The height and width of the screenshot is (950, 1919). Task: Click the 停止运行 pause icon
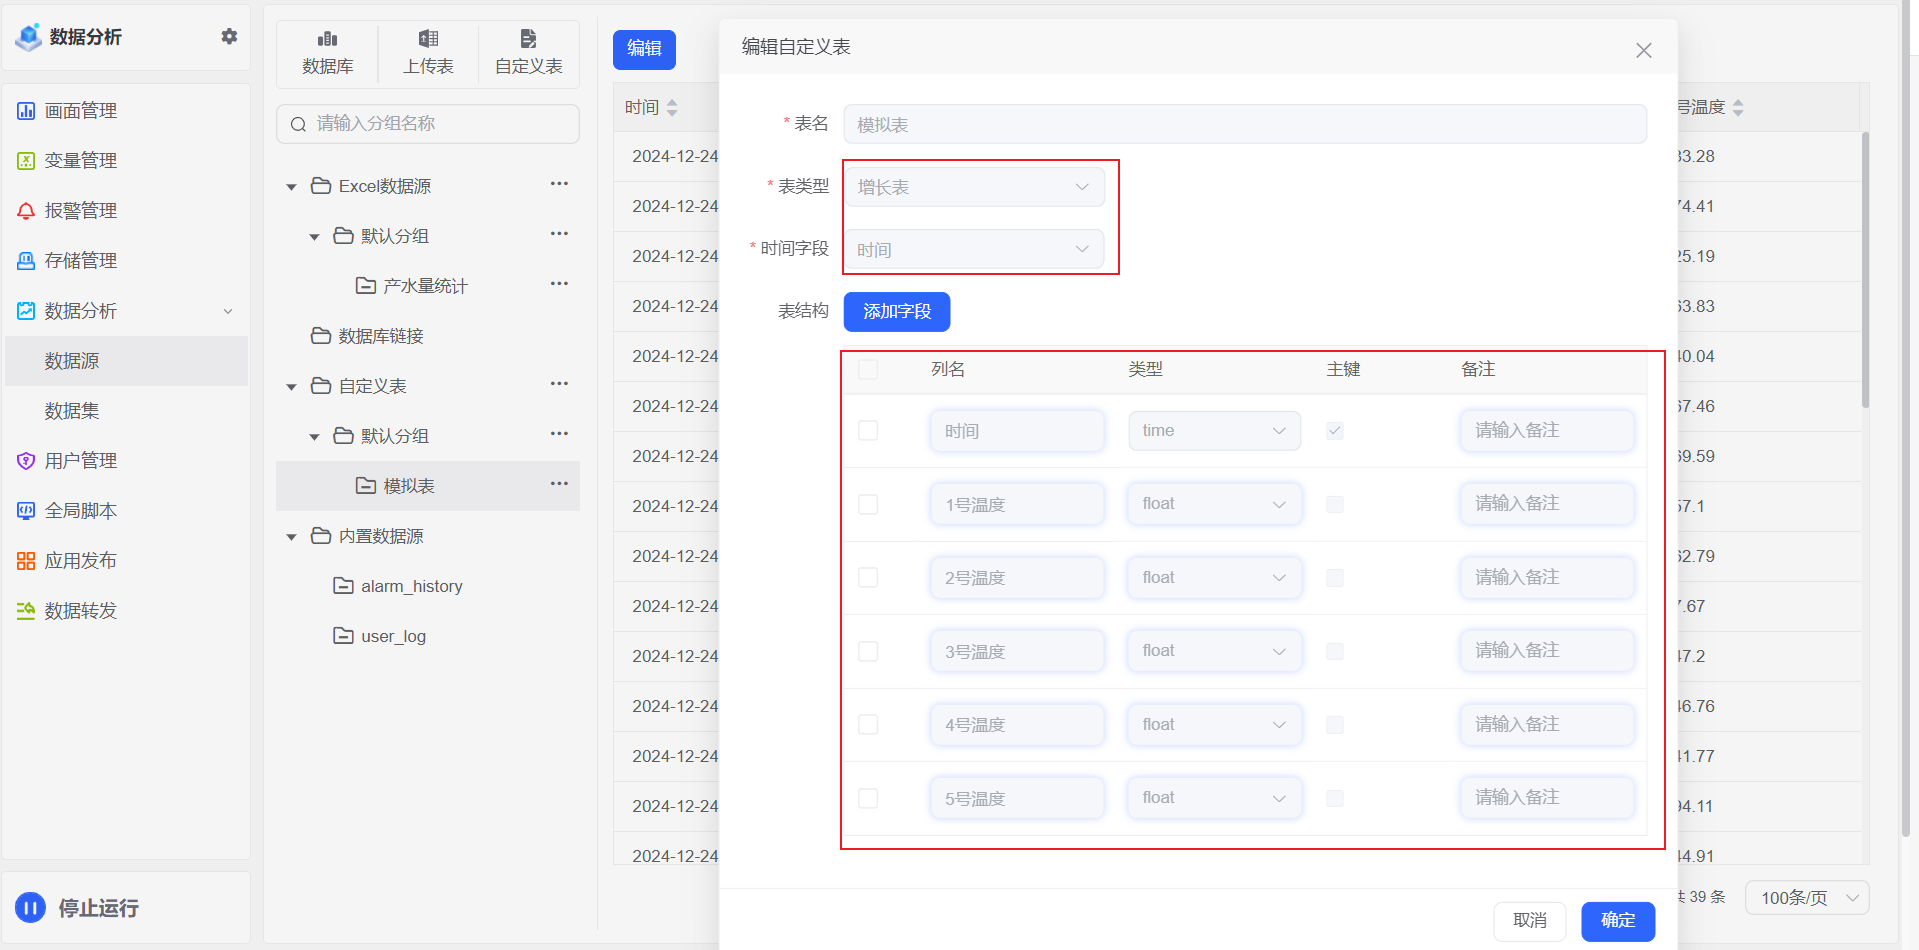(30, 907)
